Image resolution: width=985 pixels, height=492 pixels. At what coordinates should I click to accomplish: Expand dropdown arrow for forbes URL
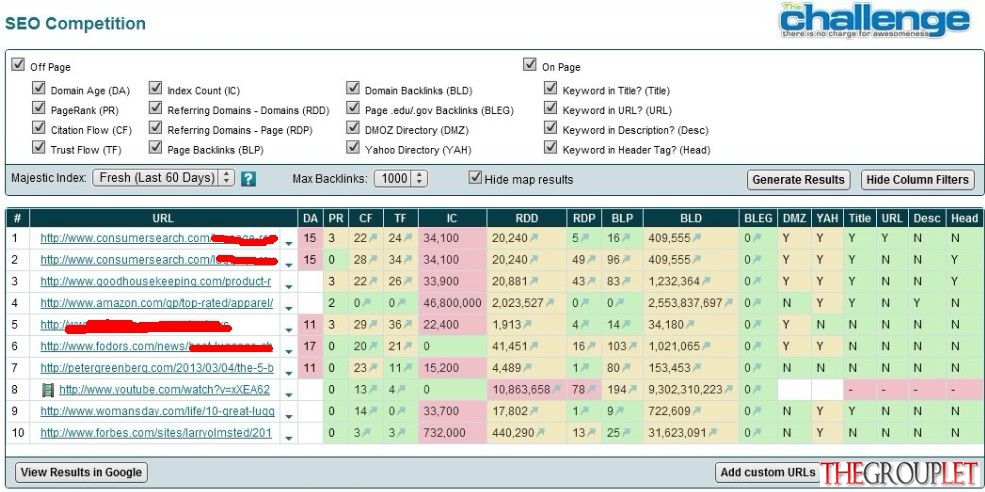288,438
